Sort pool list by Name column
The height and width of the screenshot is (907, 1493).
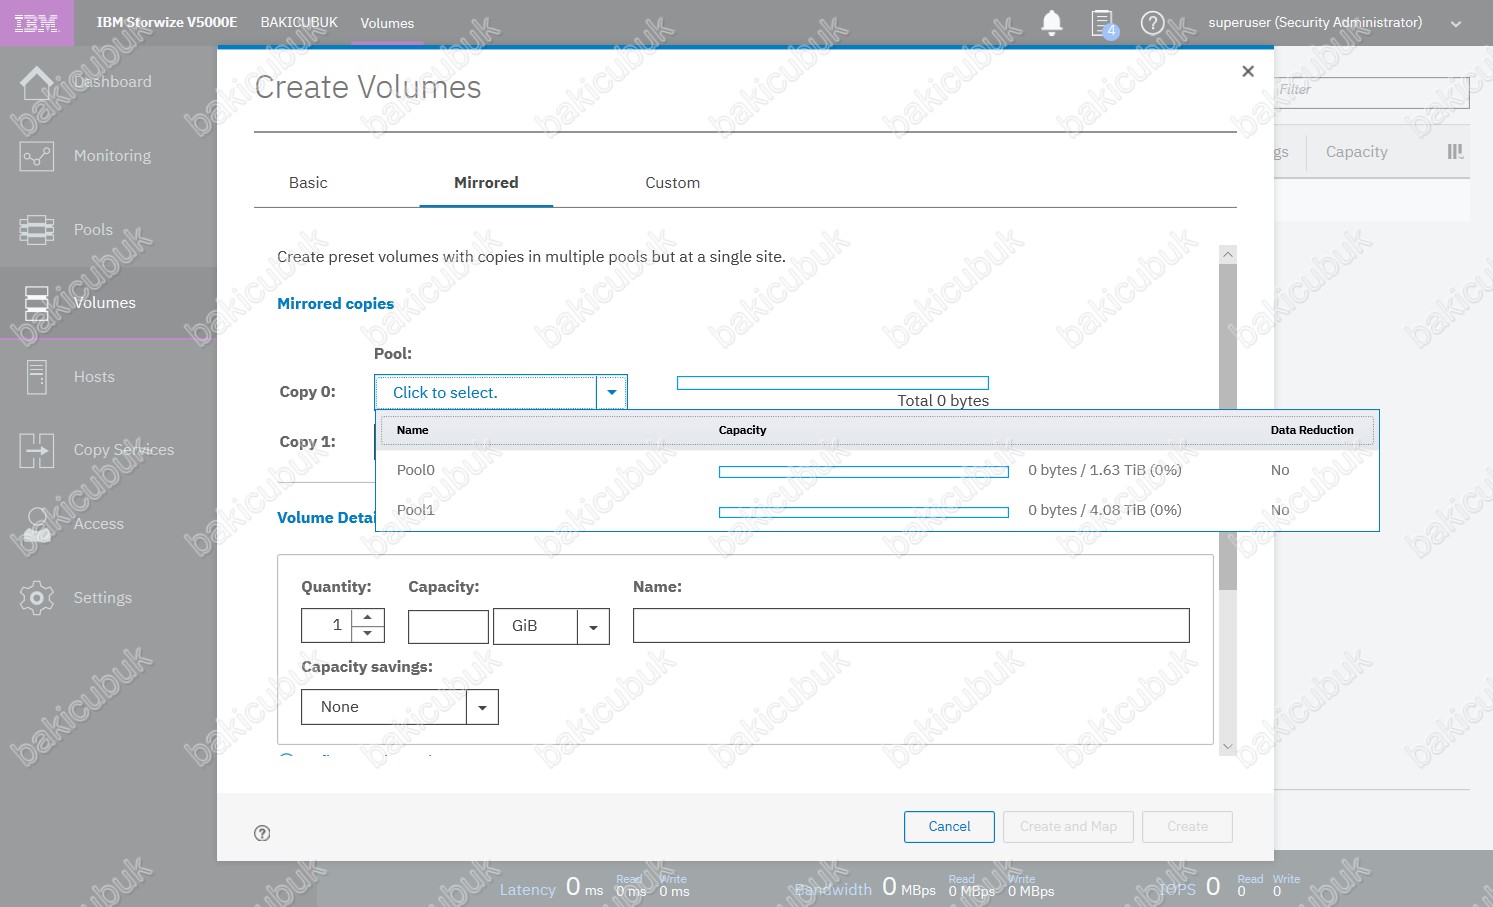coord(412,430)
